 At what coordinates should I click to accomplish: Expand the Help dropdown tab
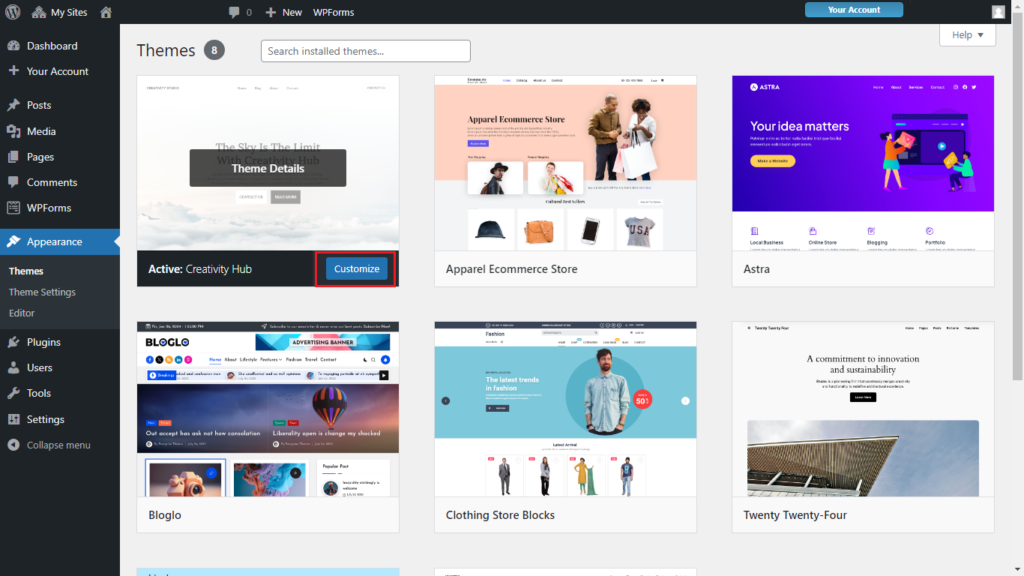click(x=967, y=35)
